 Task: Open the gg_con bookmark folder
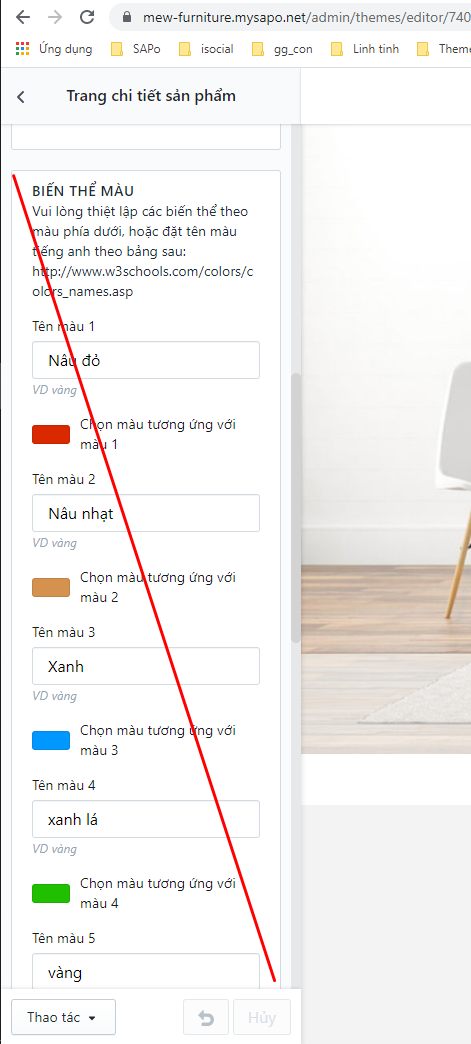282,49
